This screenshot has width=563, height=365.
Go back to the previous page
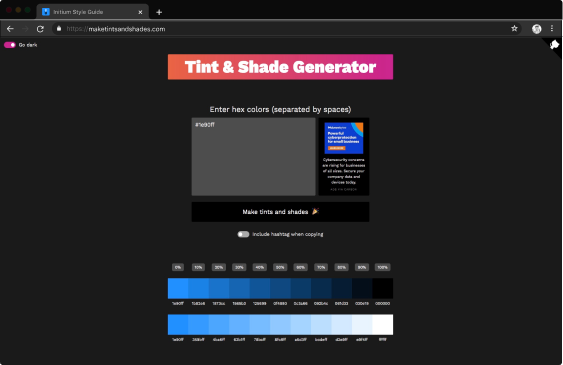coord(10,29)
